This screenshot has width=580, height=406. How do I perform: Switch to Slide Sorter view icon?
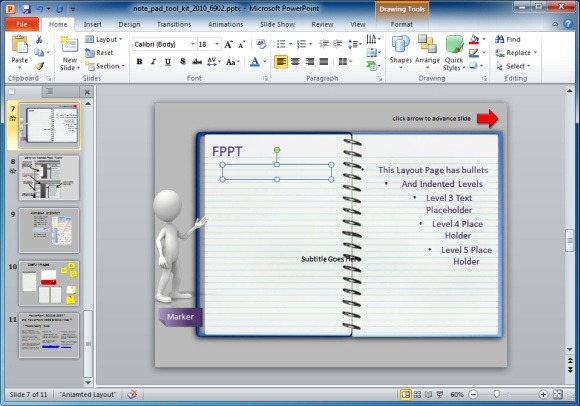tap(417, 395)
